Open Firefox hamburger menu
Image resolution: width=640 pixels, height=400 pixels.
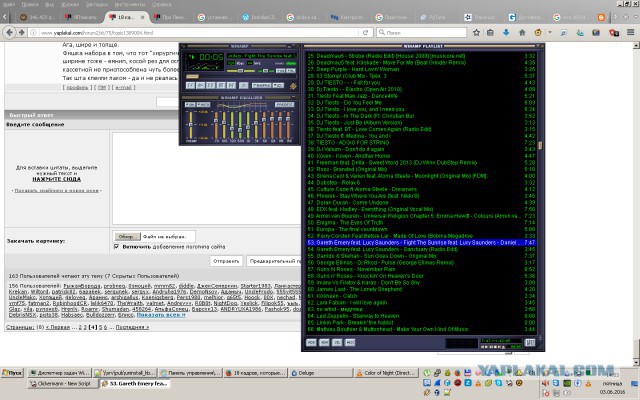click(631, 32)
